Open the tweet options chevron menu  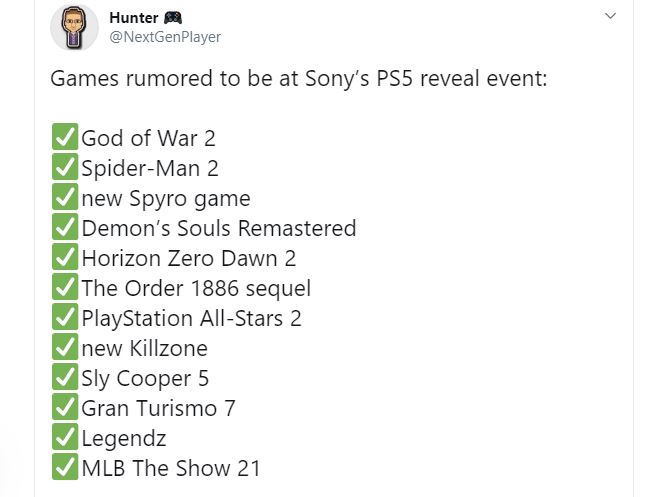click(x=611, y=17)
